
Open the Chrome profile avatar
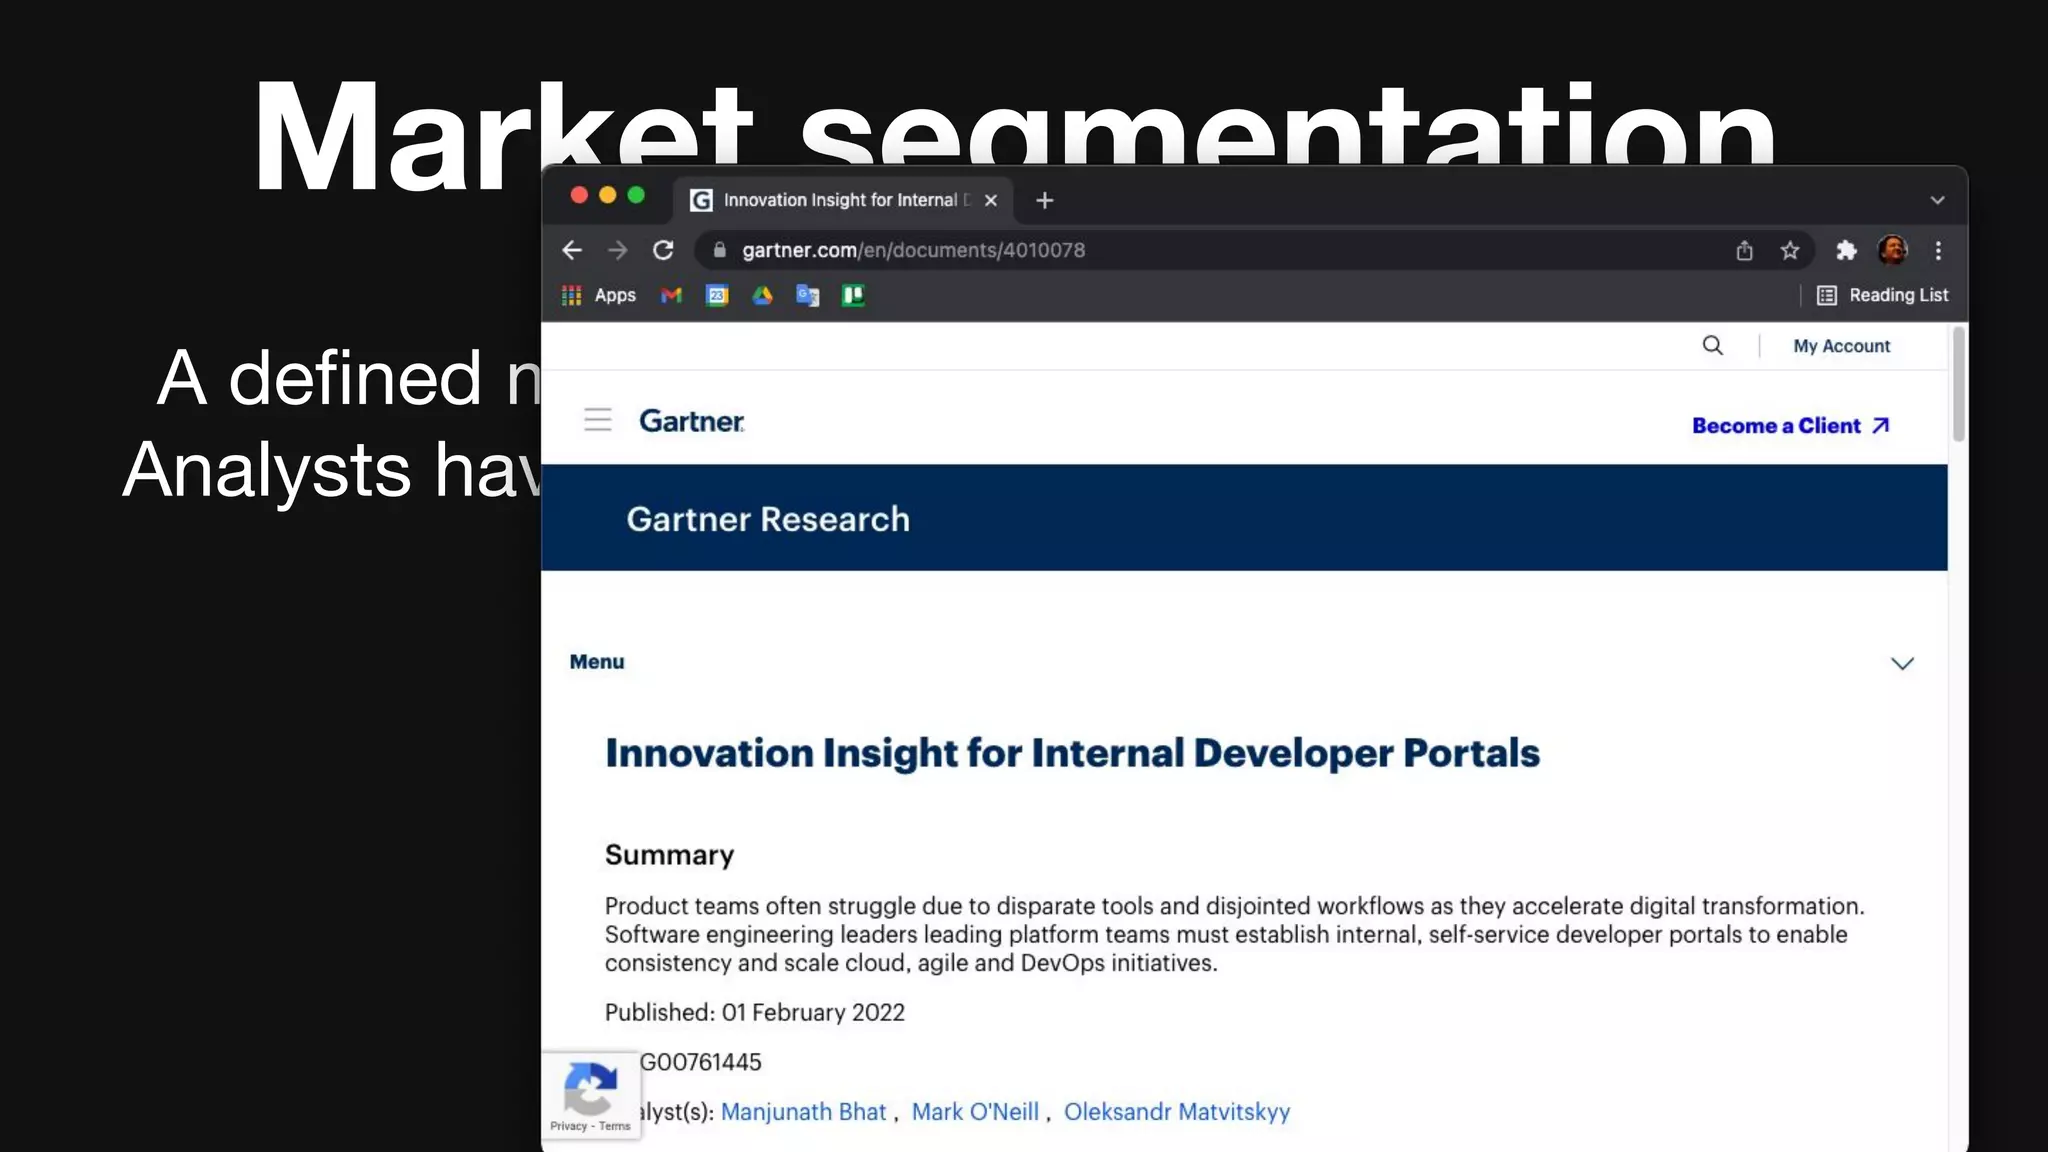[x=1892, y=250]
